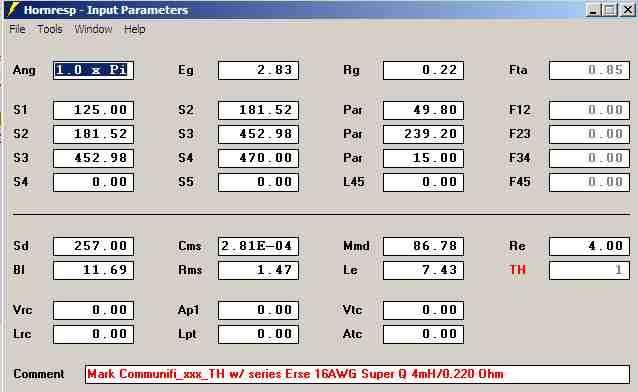638x392 pixels.
Task: Click the Par field showing 49.80
Action: (x=423, y=110)
